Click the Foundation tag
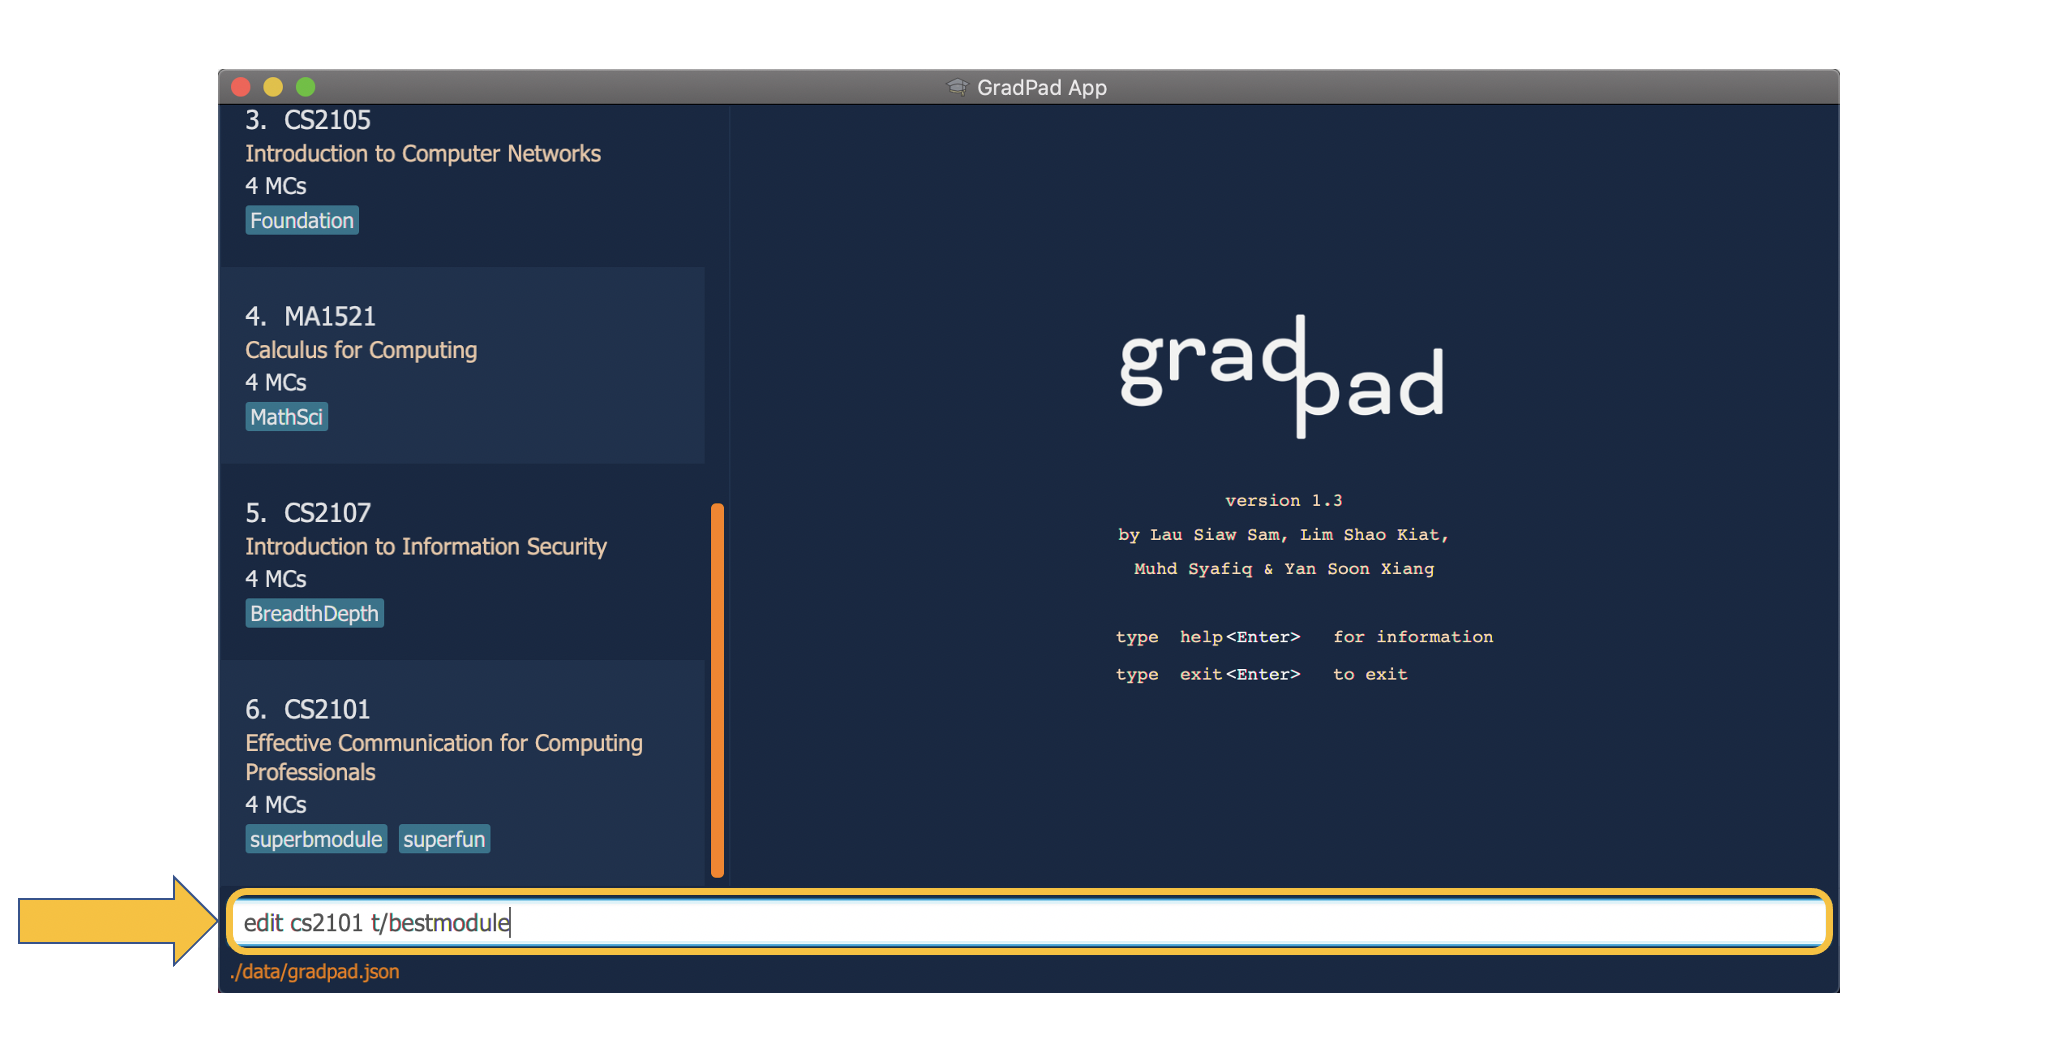2066x1060 pixels. pos(302,220)
